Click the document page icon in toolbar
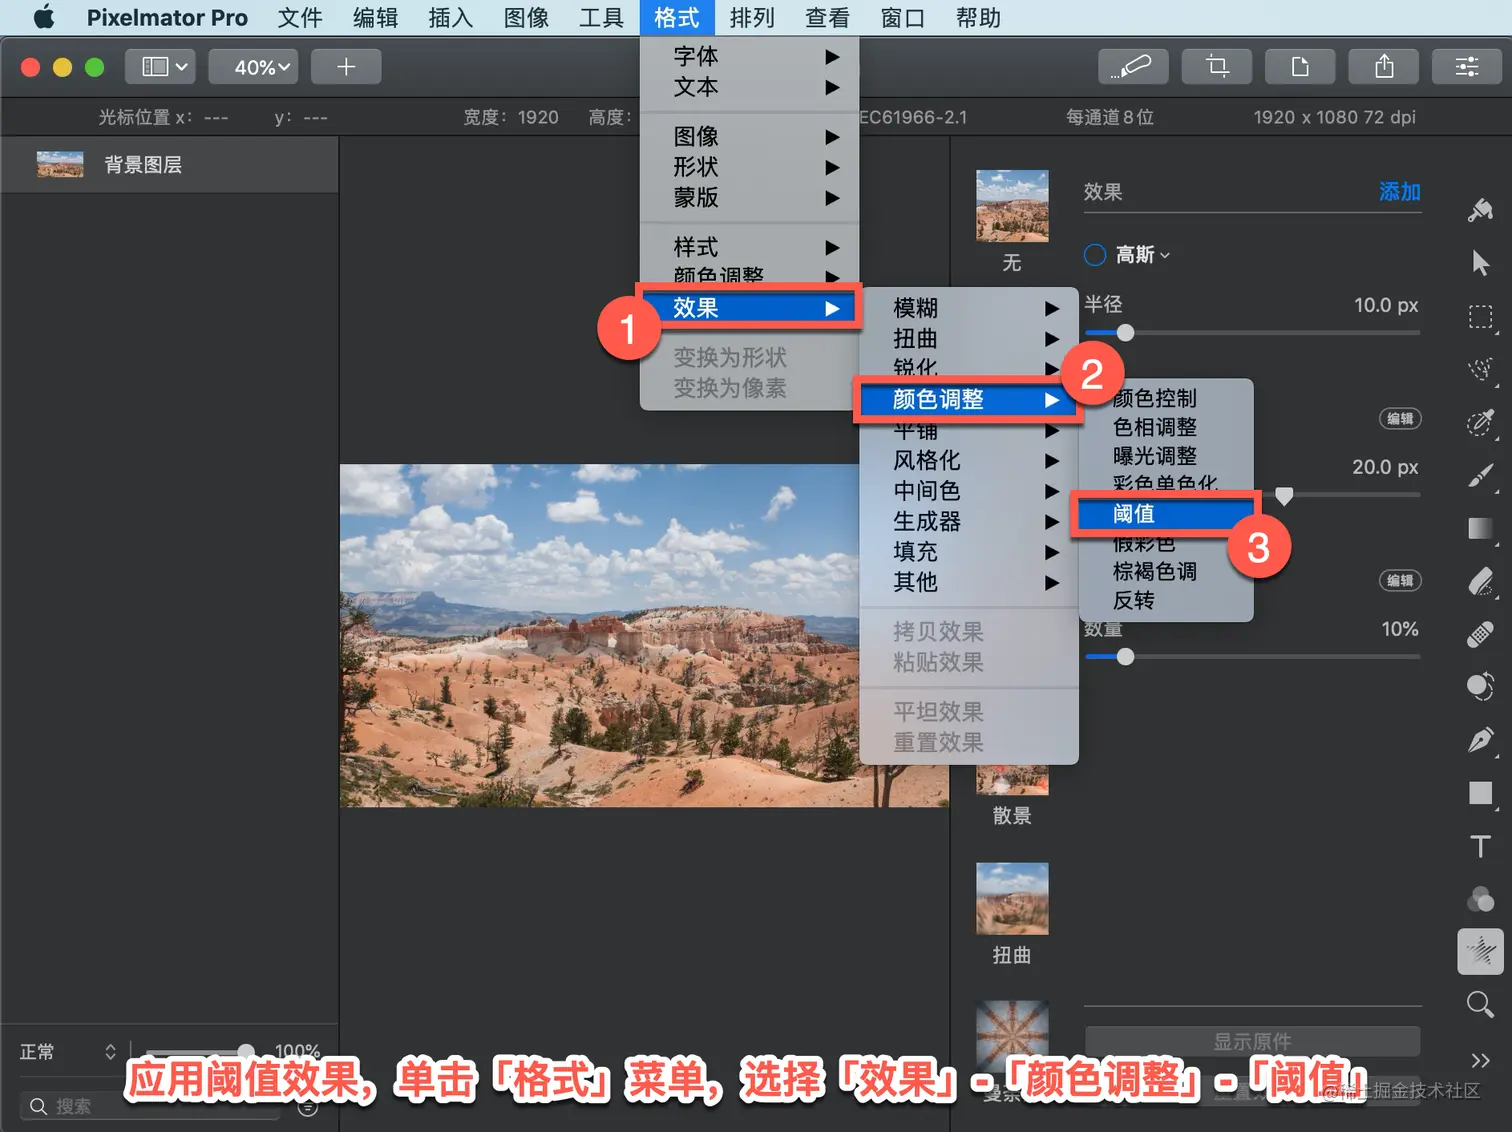Viewport: 1512px width, 1132px height. 1300,67
